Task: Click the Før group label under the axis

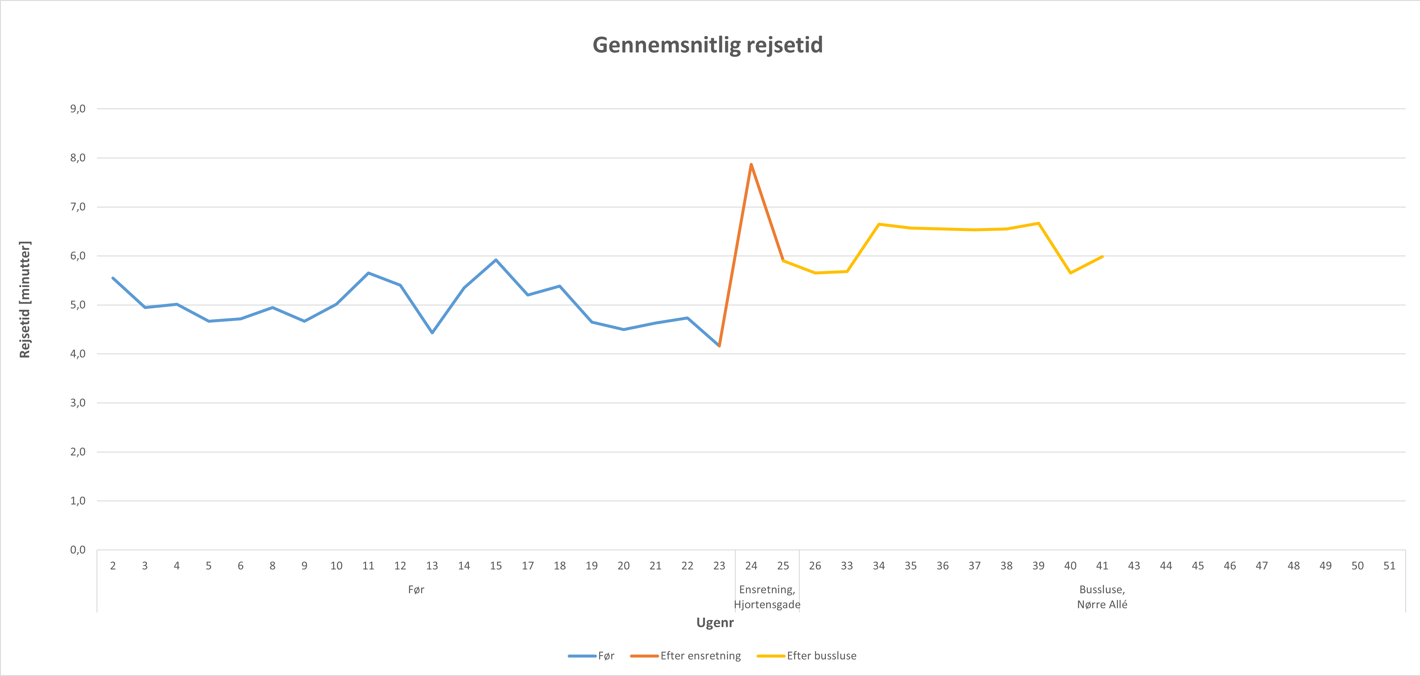Action: [x=416, y=590]
